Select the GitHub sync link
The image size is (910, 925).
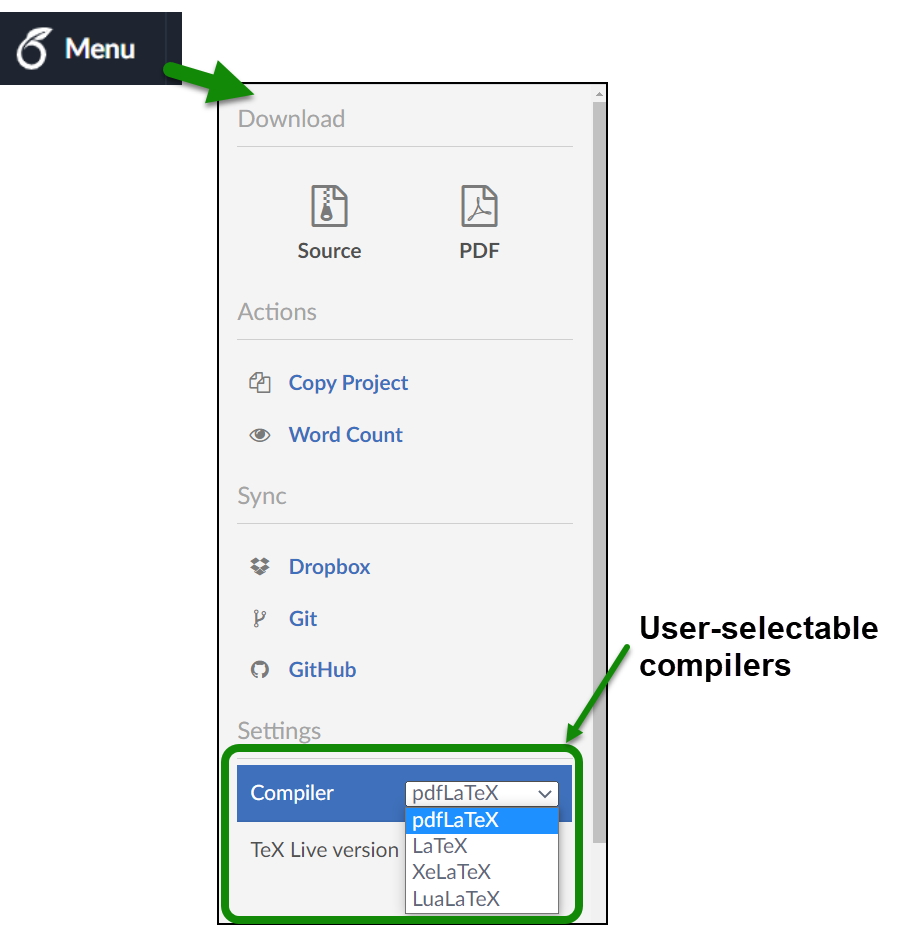point(322,670)
